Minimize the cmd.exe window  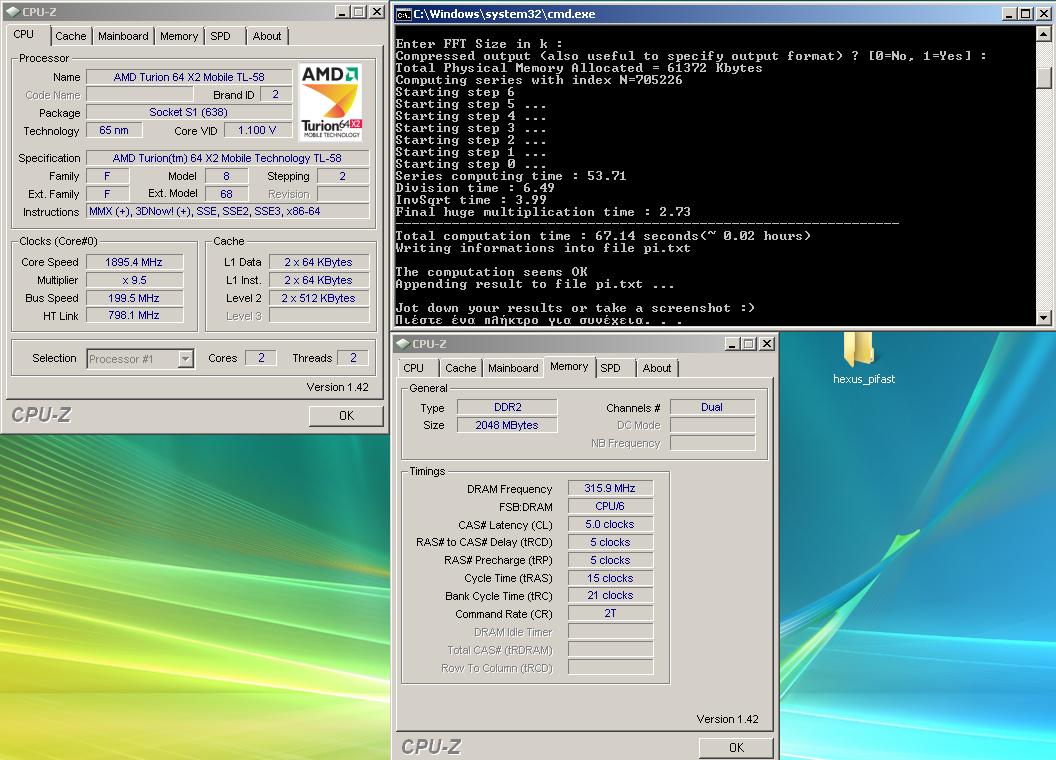pyautogui.click(x=1010, y=14)
